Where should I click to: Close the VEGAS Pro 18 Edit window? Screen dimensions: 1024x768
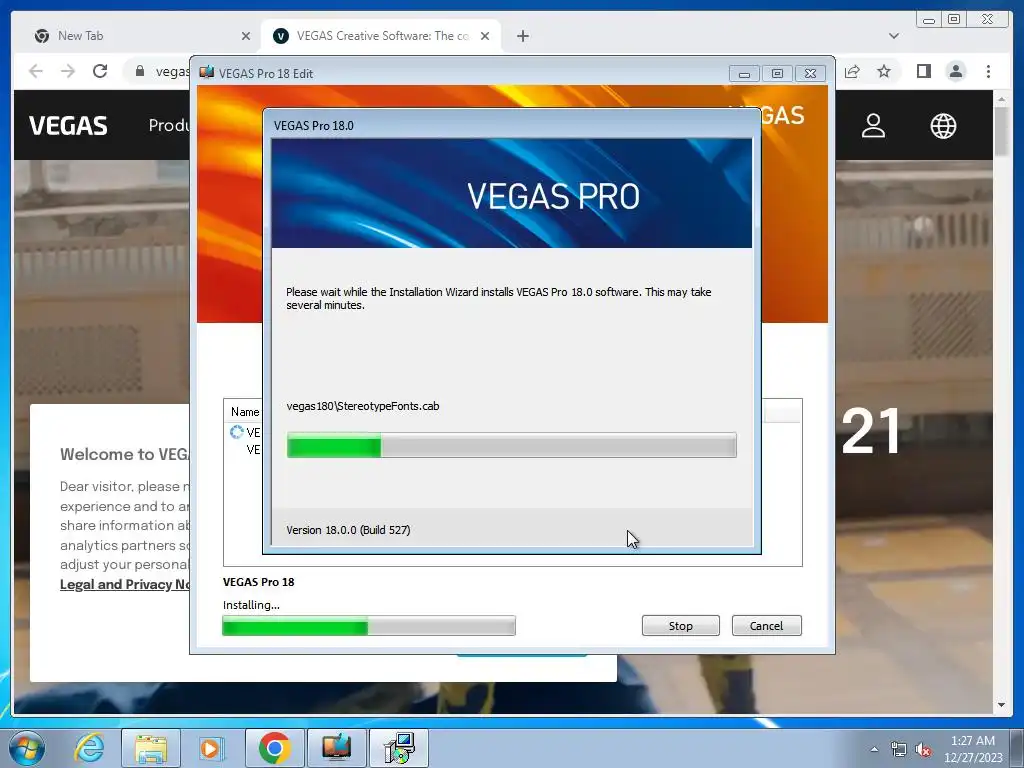(810, 74)
